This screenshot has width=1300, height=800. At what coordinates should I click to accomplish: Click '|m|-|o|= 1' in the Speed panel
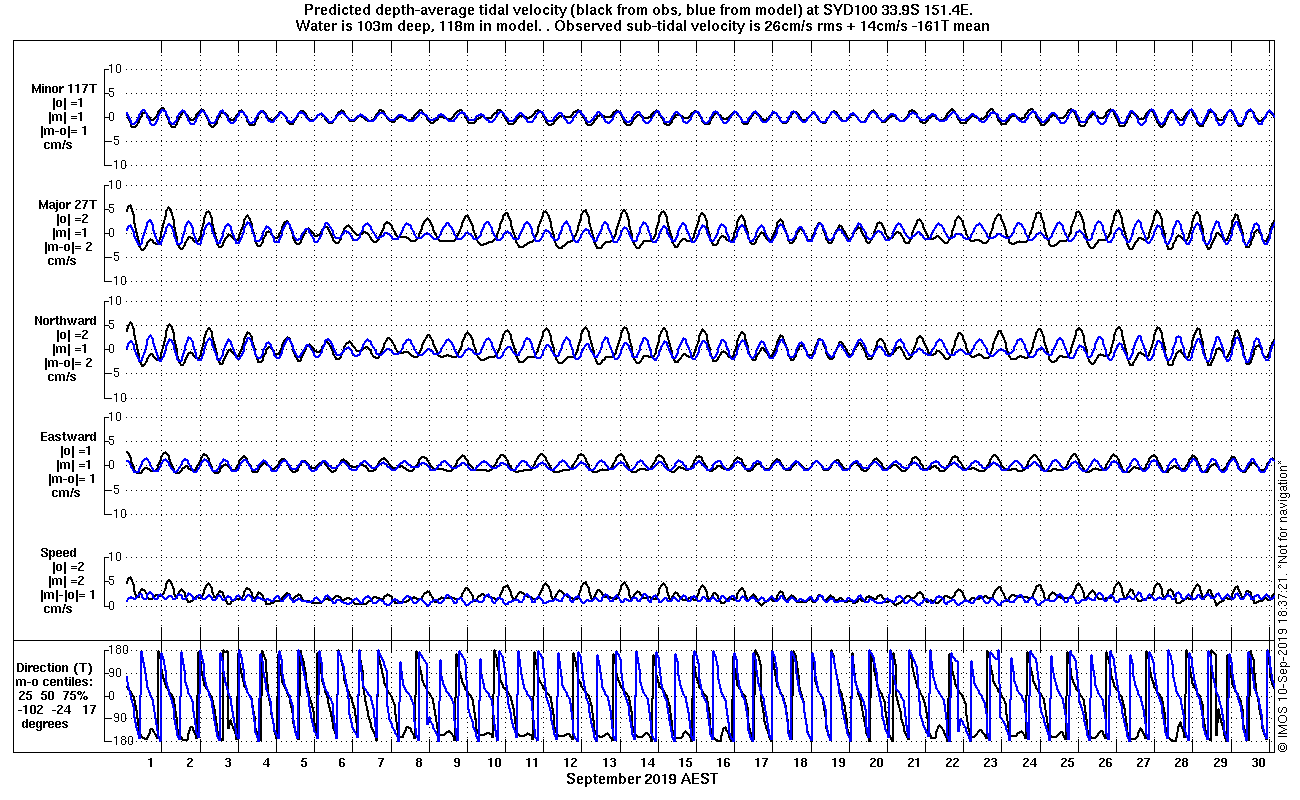tap(68, 595)
